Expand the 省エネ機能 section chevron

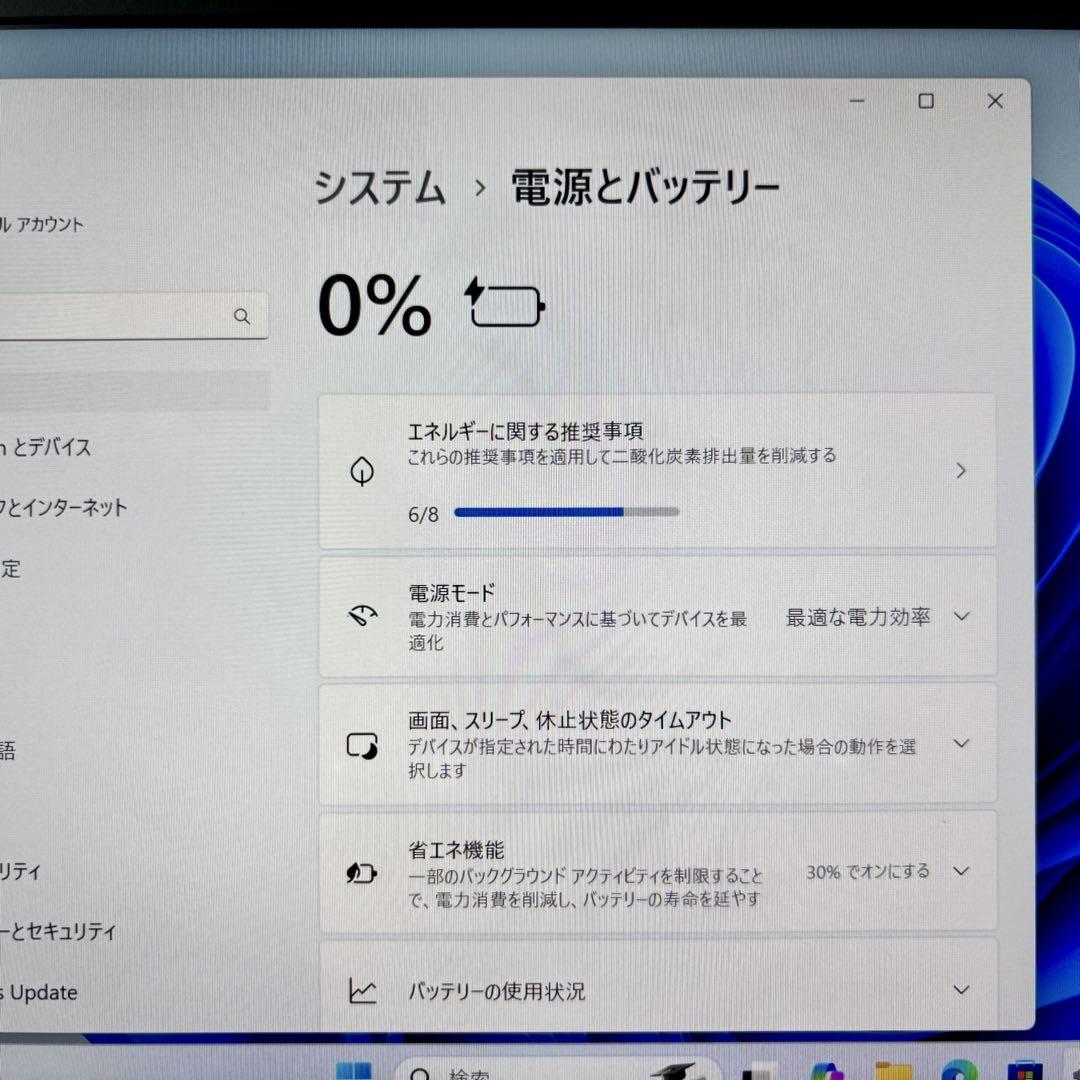click(x=961, y=871)
